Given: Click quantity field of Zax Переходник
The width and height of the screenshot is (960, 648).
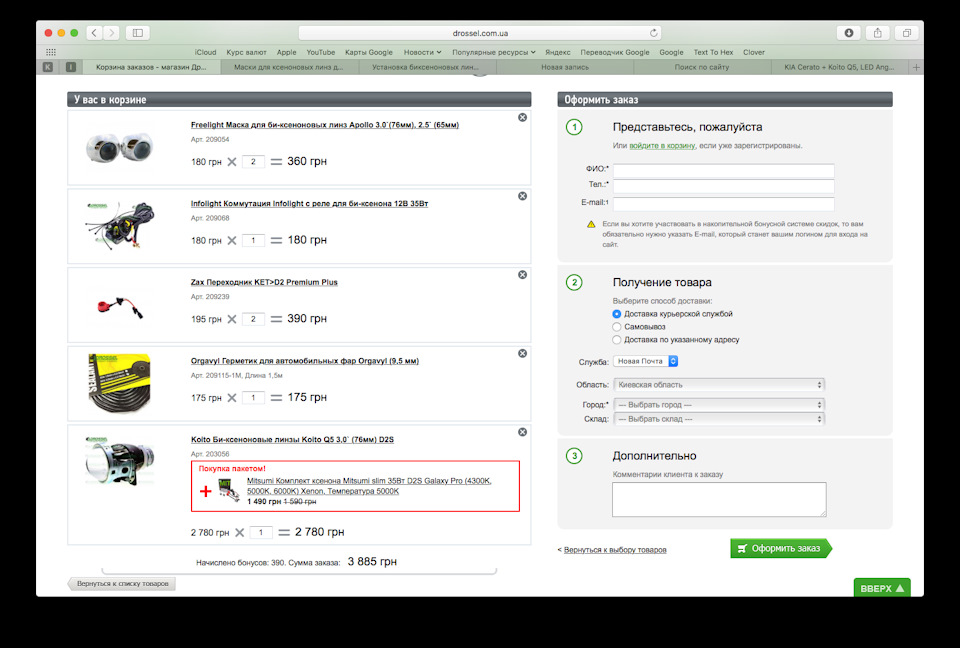Looking at the screenshot, I should [253, 319].
